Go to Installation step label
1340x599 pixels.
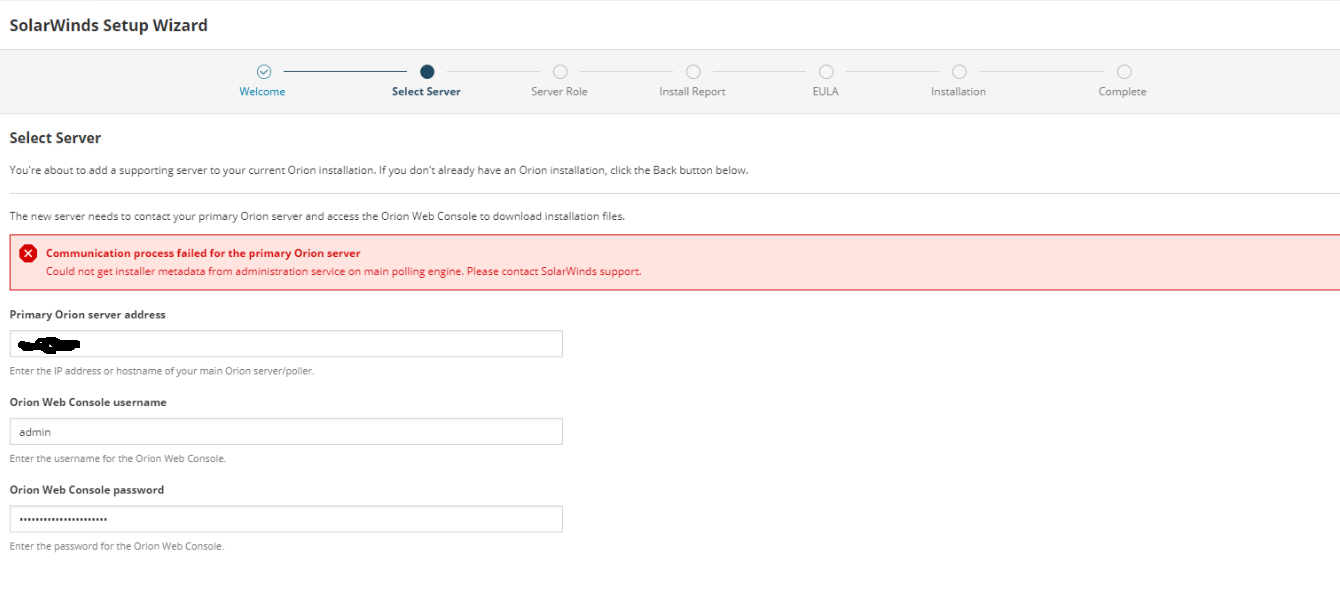pyautogui.click(x=958, y=92)
